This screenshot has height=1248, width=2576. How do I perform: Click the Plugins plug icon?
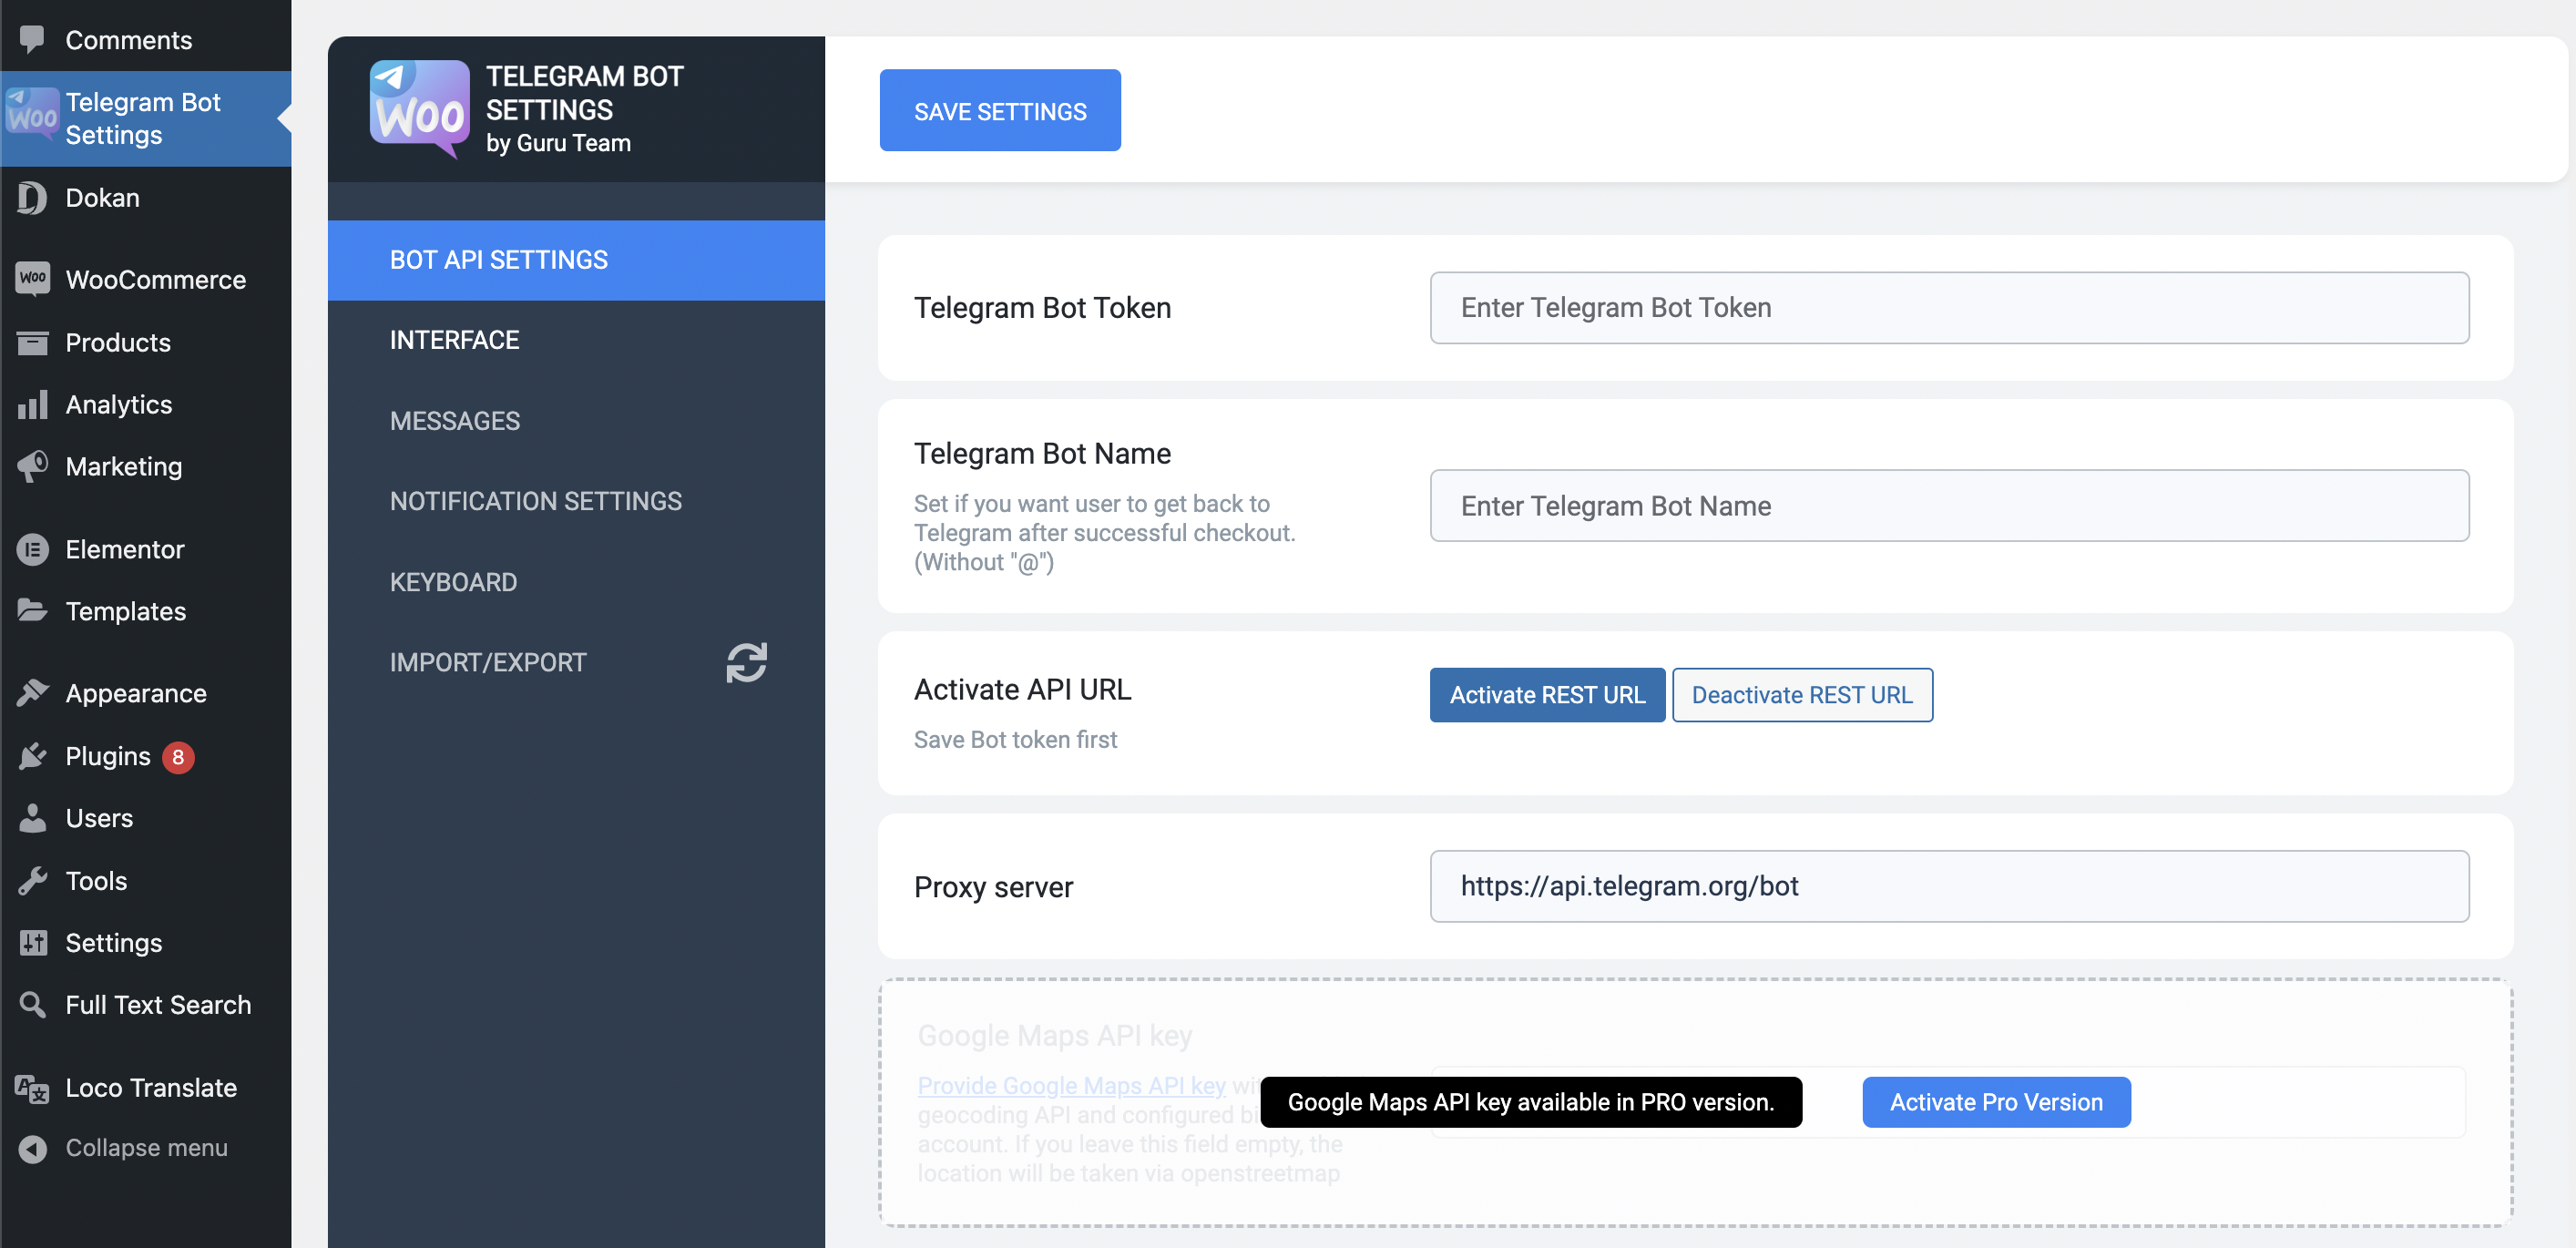(x=32, y=756)
